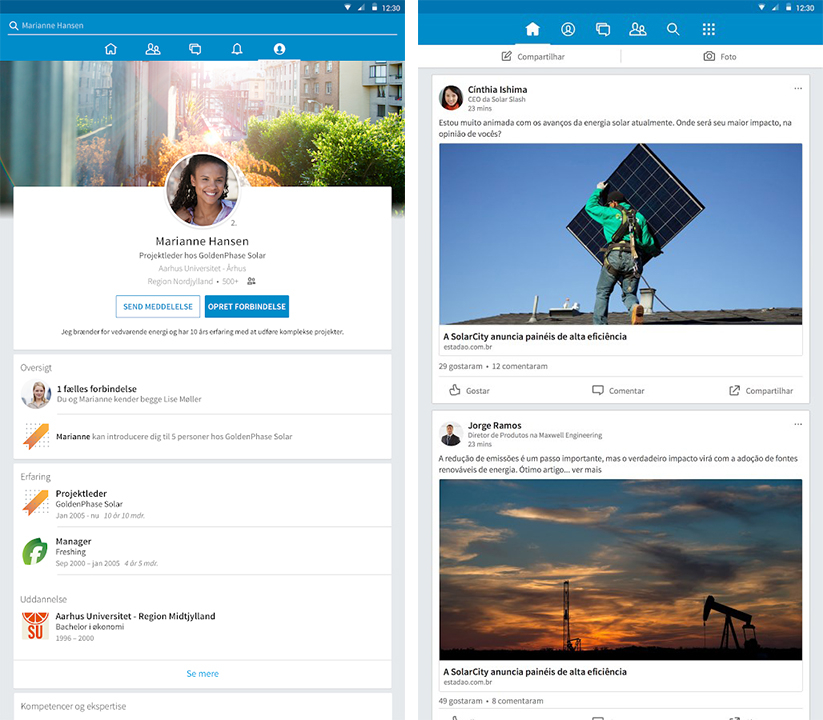Viewport: 823px width, 720px height.
Task: Click the Marianne Hansen search field
Action: tap(202, 25)
